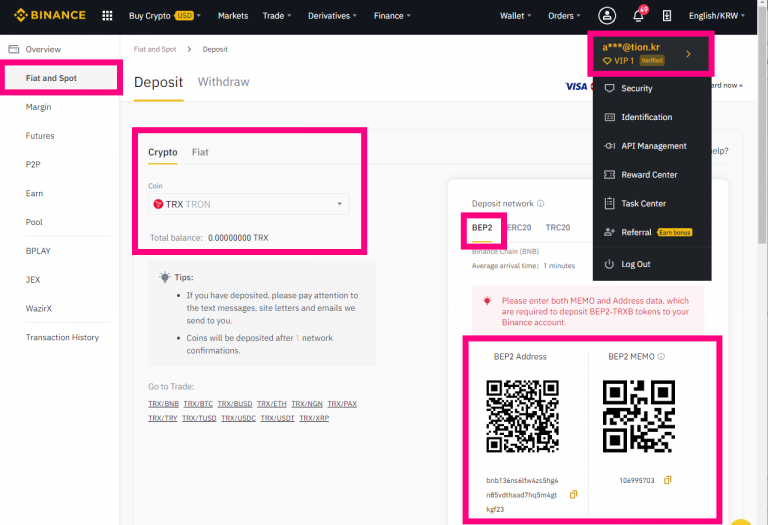768x525 pixels.
Task: Click the app download icon in header
Action: 667,16
